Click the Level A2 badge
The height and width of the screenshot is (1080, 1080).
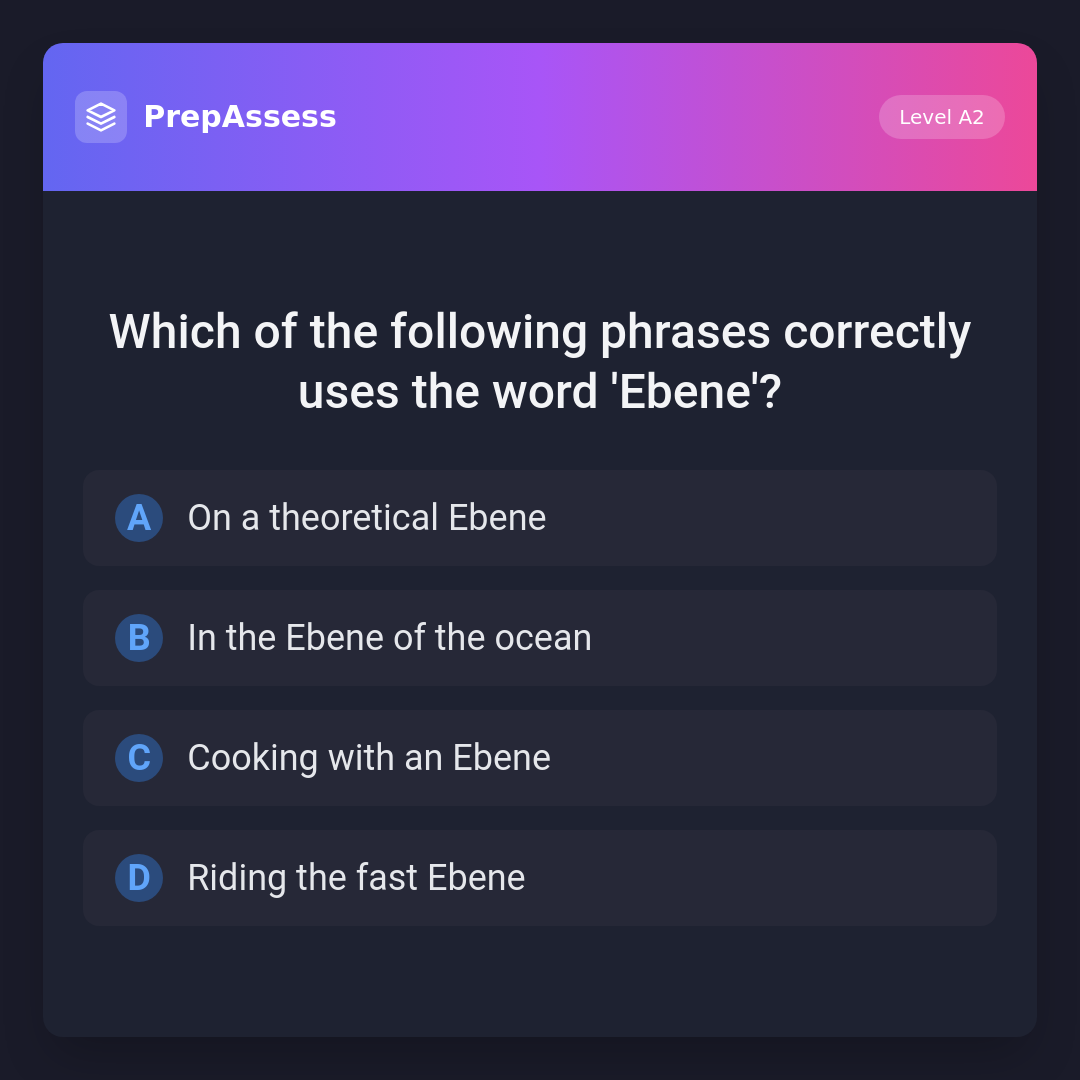(941, 117)
